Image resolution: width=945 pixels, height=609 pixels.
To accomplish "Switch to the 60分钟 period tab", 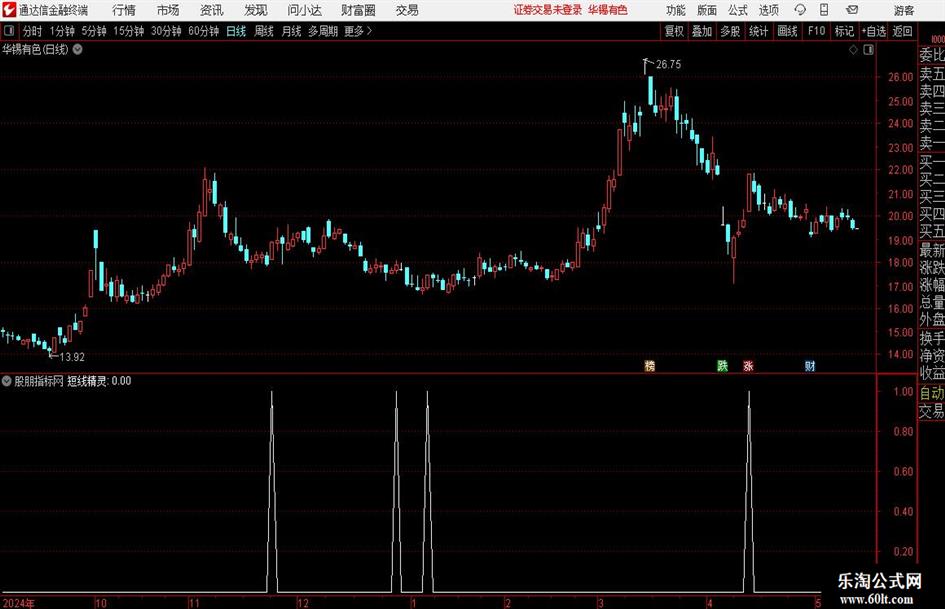I will click(x=203, y=31).
